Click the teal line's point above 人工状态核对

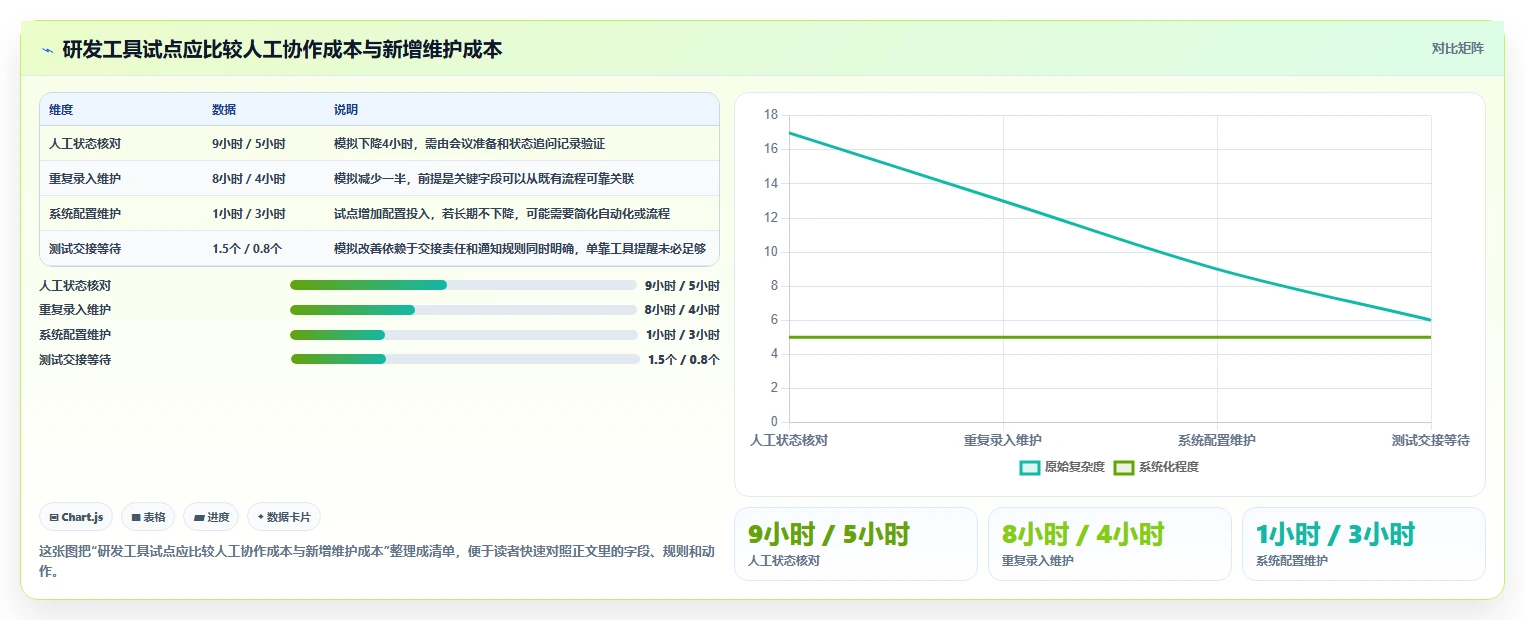pyautogui.click(x=789, y=132)
